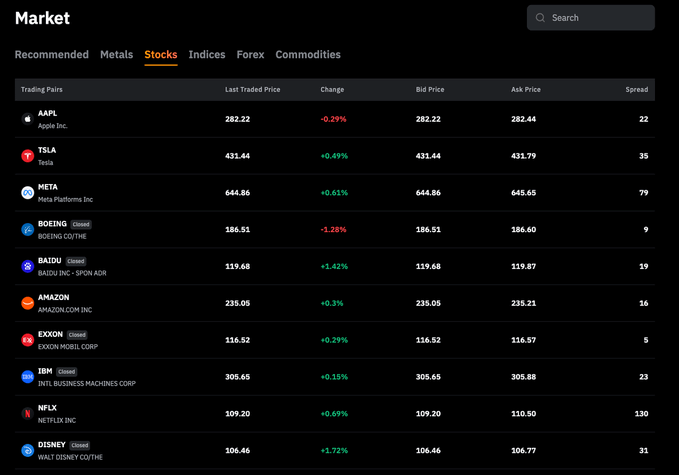Click the Baidu logo icon
Viewport: 679px width, 475px height.
28,266
